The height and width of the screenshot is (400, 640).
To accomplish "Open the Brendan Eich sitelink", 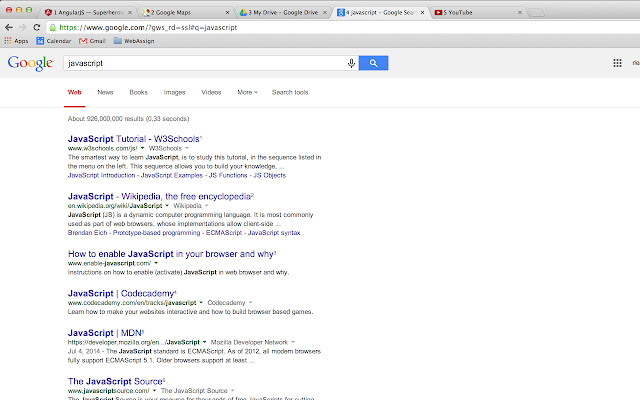I will point(87,233).
